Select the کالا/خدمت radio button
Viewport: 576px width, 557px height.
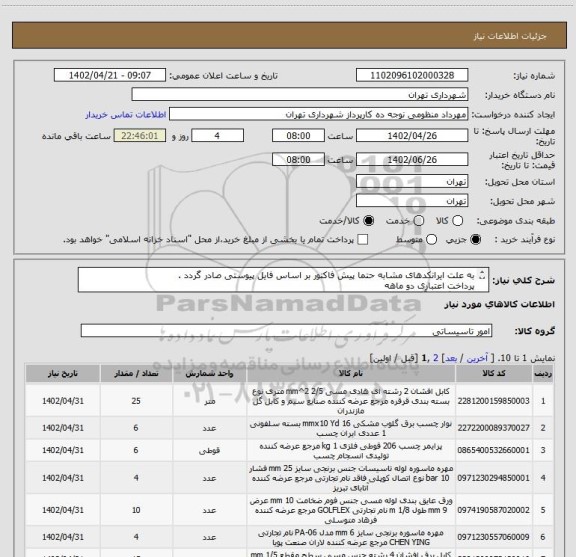point(368,221)
